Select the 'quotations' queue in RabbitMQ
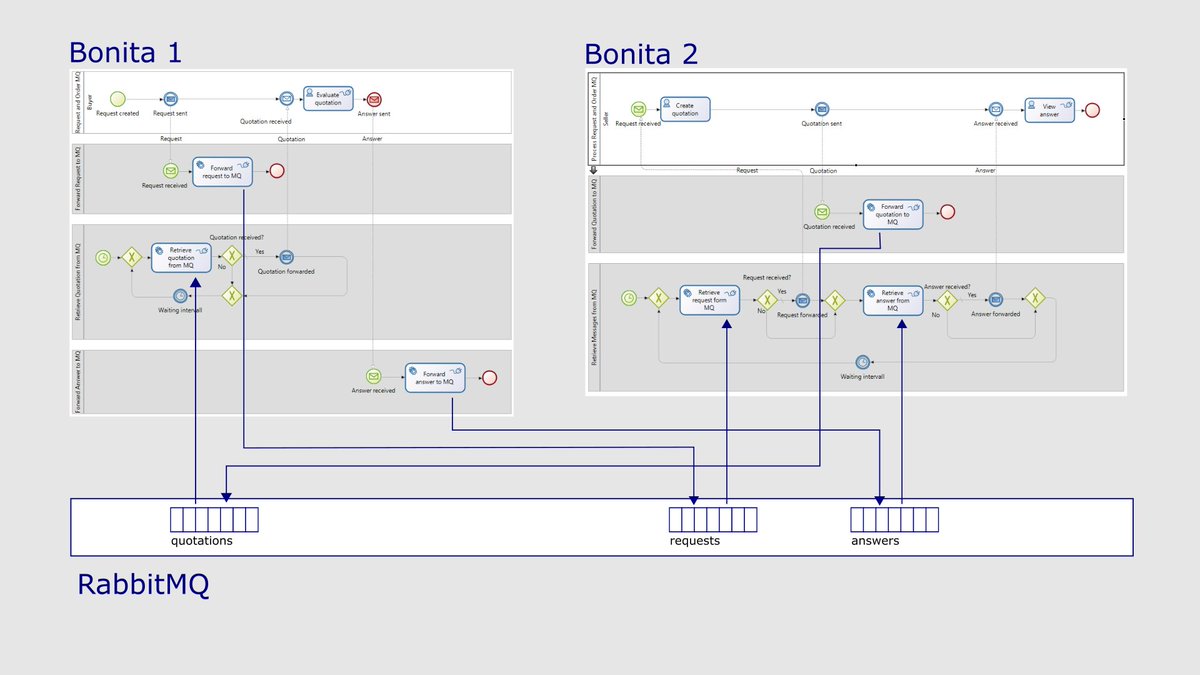 click(x=214, y=520)
